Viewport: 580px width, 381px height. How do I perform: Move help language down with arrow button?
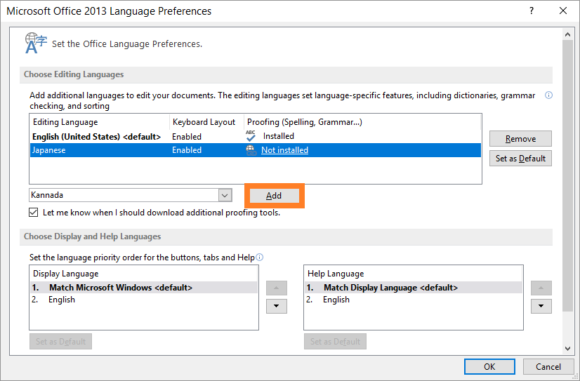[x=541, y=306]
